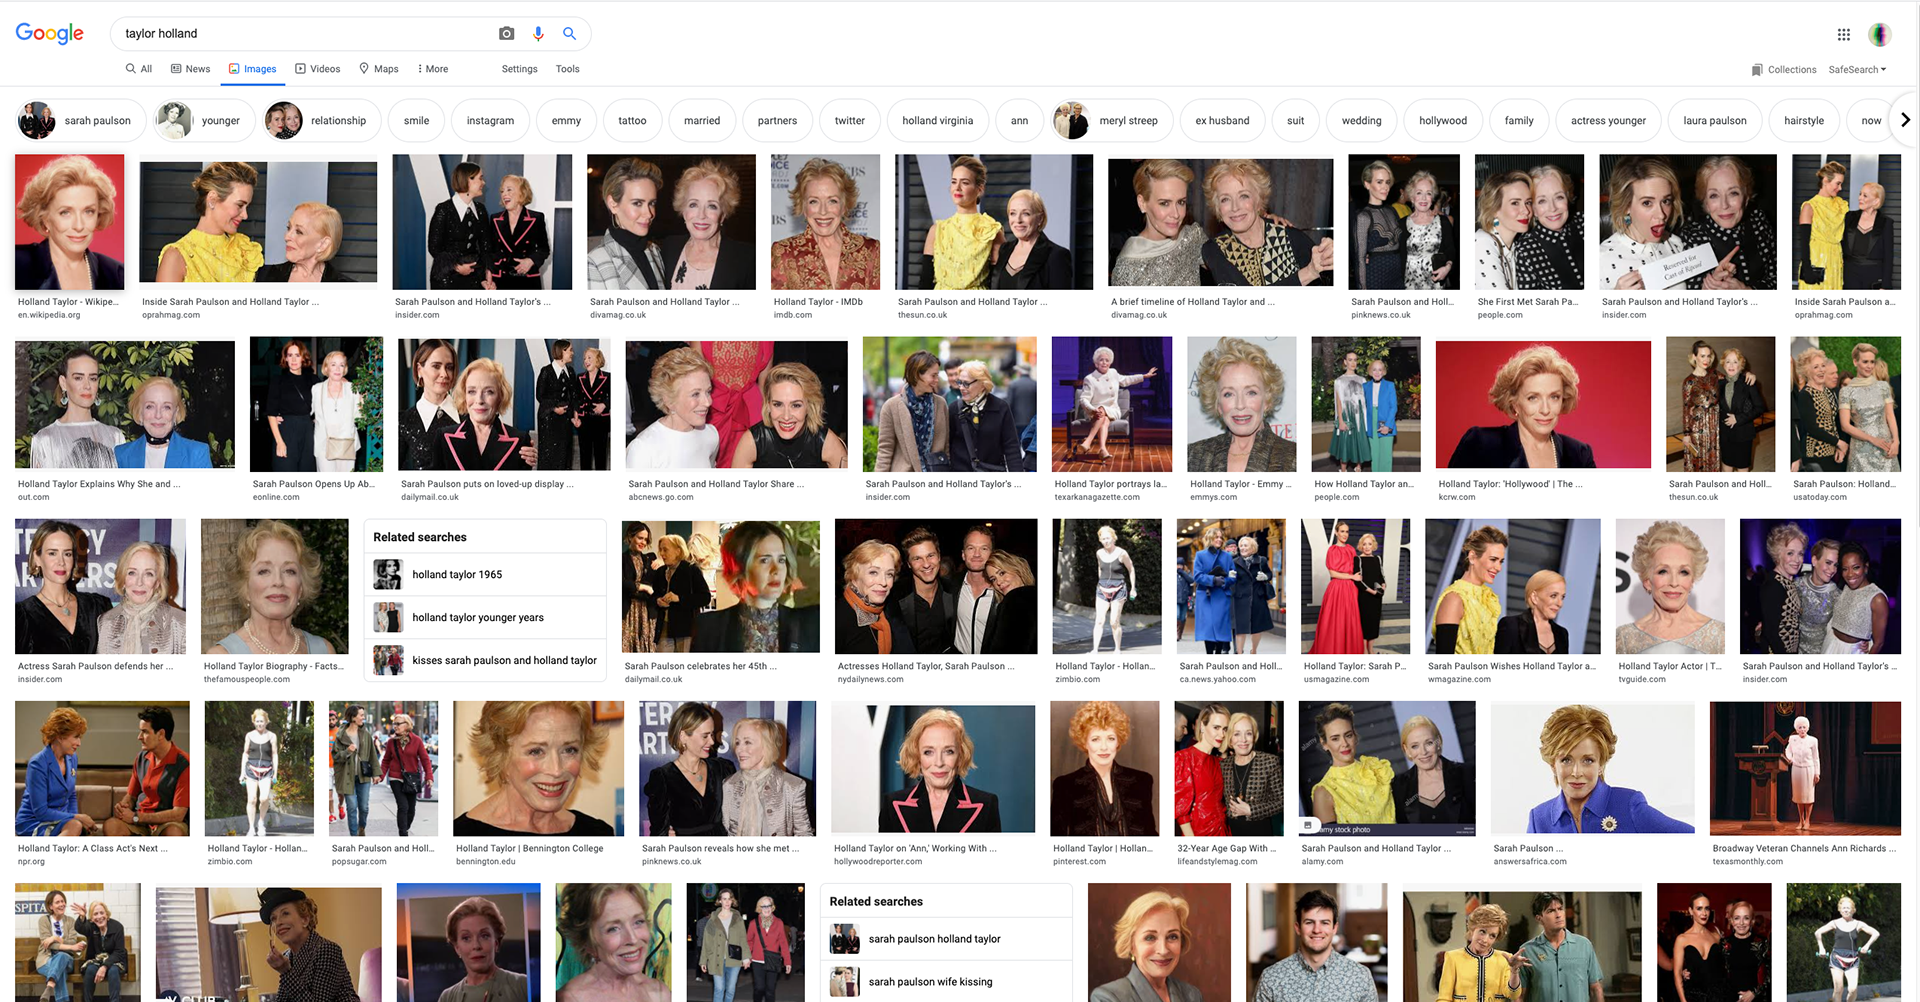Open the IMDb Holland Taylor image result
This screenshot has width=1920, height=1002.
pos(825,222)
